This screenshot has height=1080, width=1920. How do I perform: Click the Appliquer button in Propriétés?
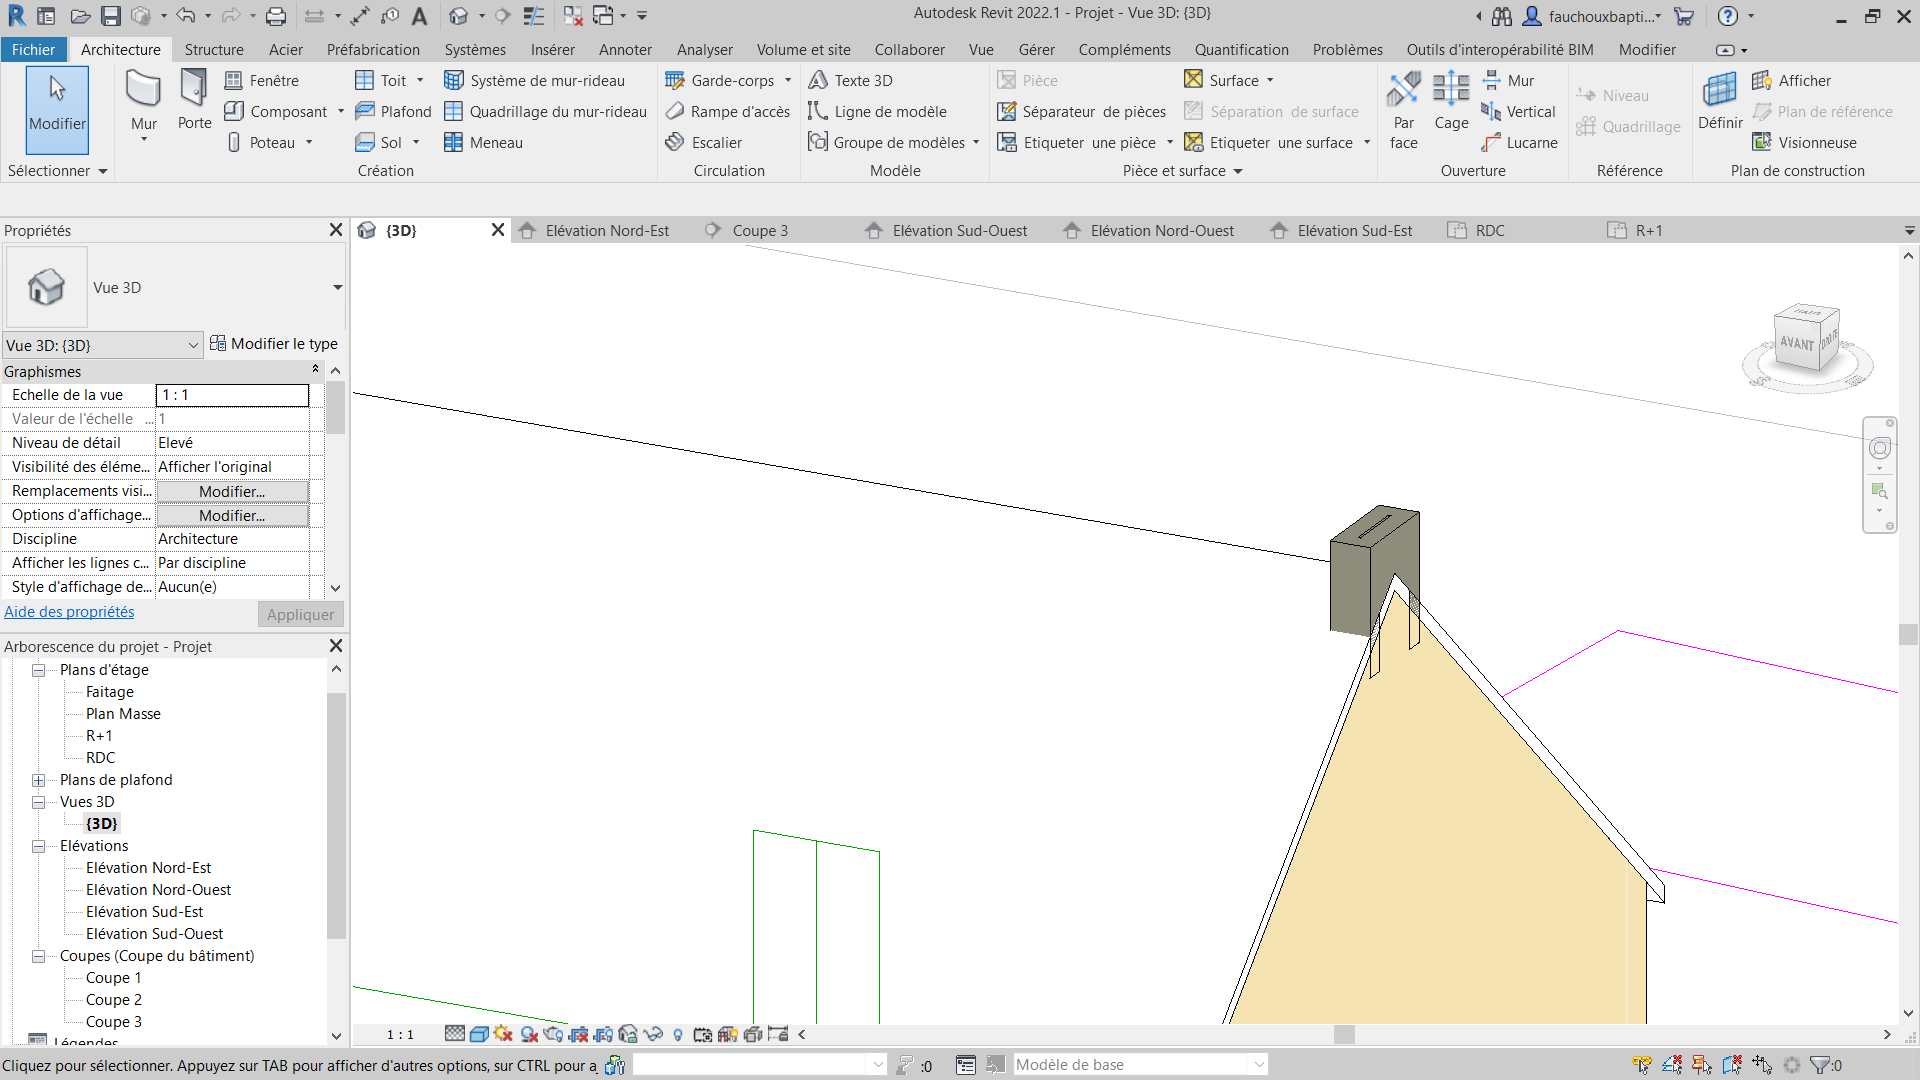300,613
